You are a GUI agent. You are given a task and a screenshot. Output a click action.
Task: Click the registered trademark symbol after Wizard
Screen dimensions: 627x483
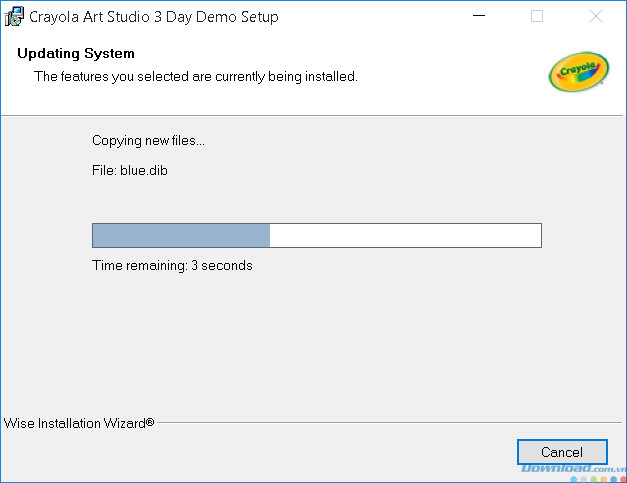tap(150, 422)
